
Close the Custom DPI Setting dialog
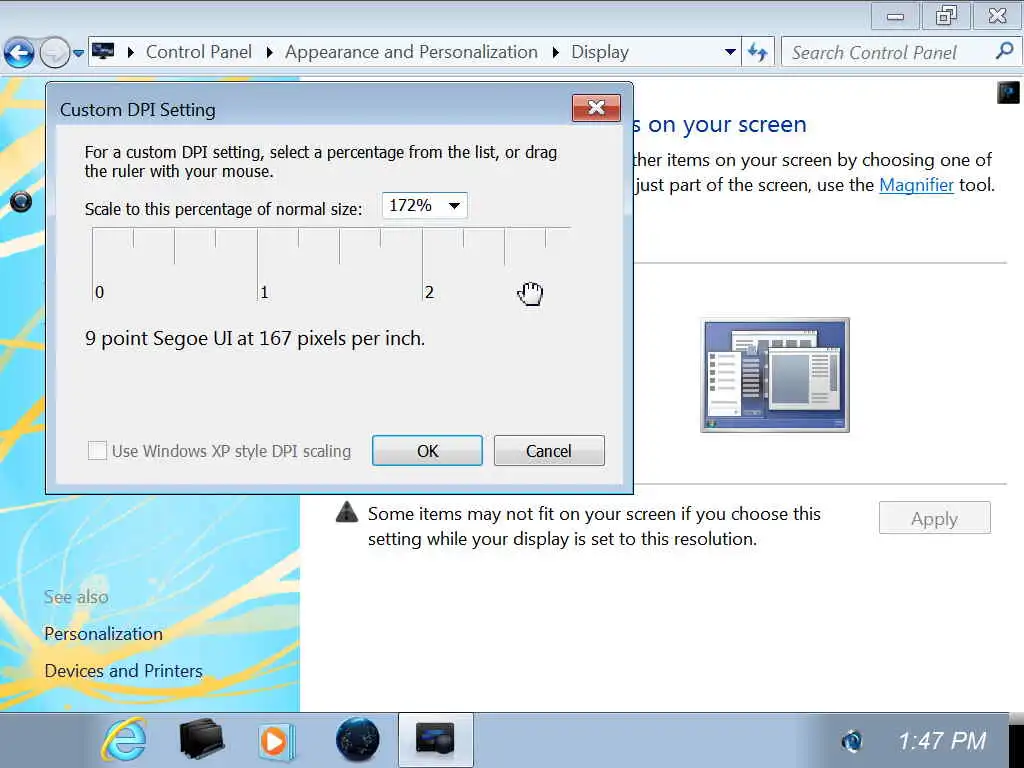pos(596,108)
